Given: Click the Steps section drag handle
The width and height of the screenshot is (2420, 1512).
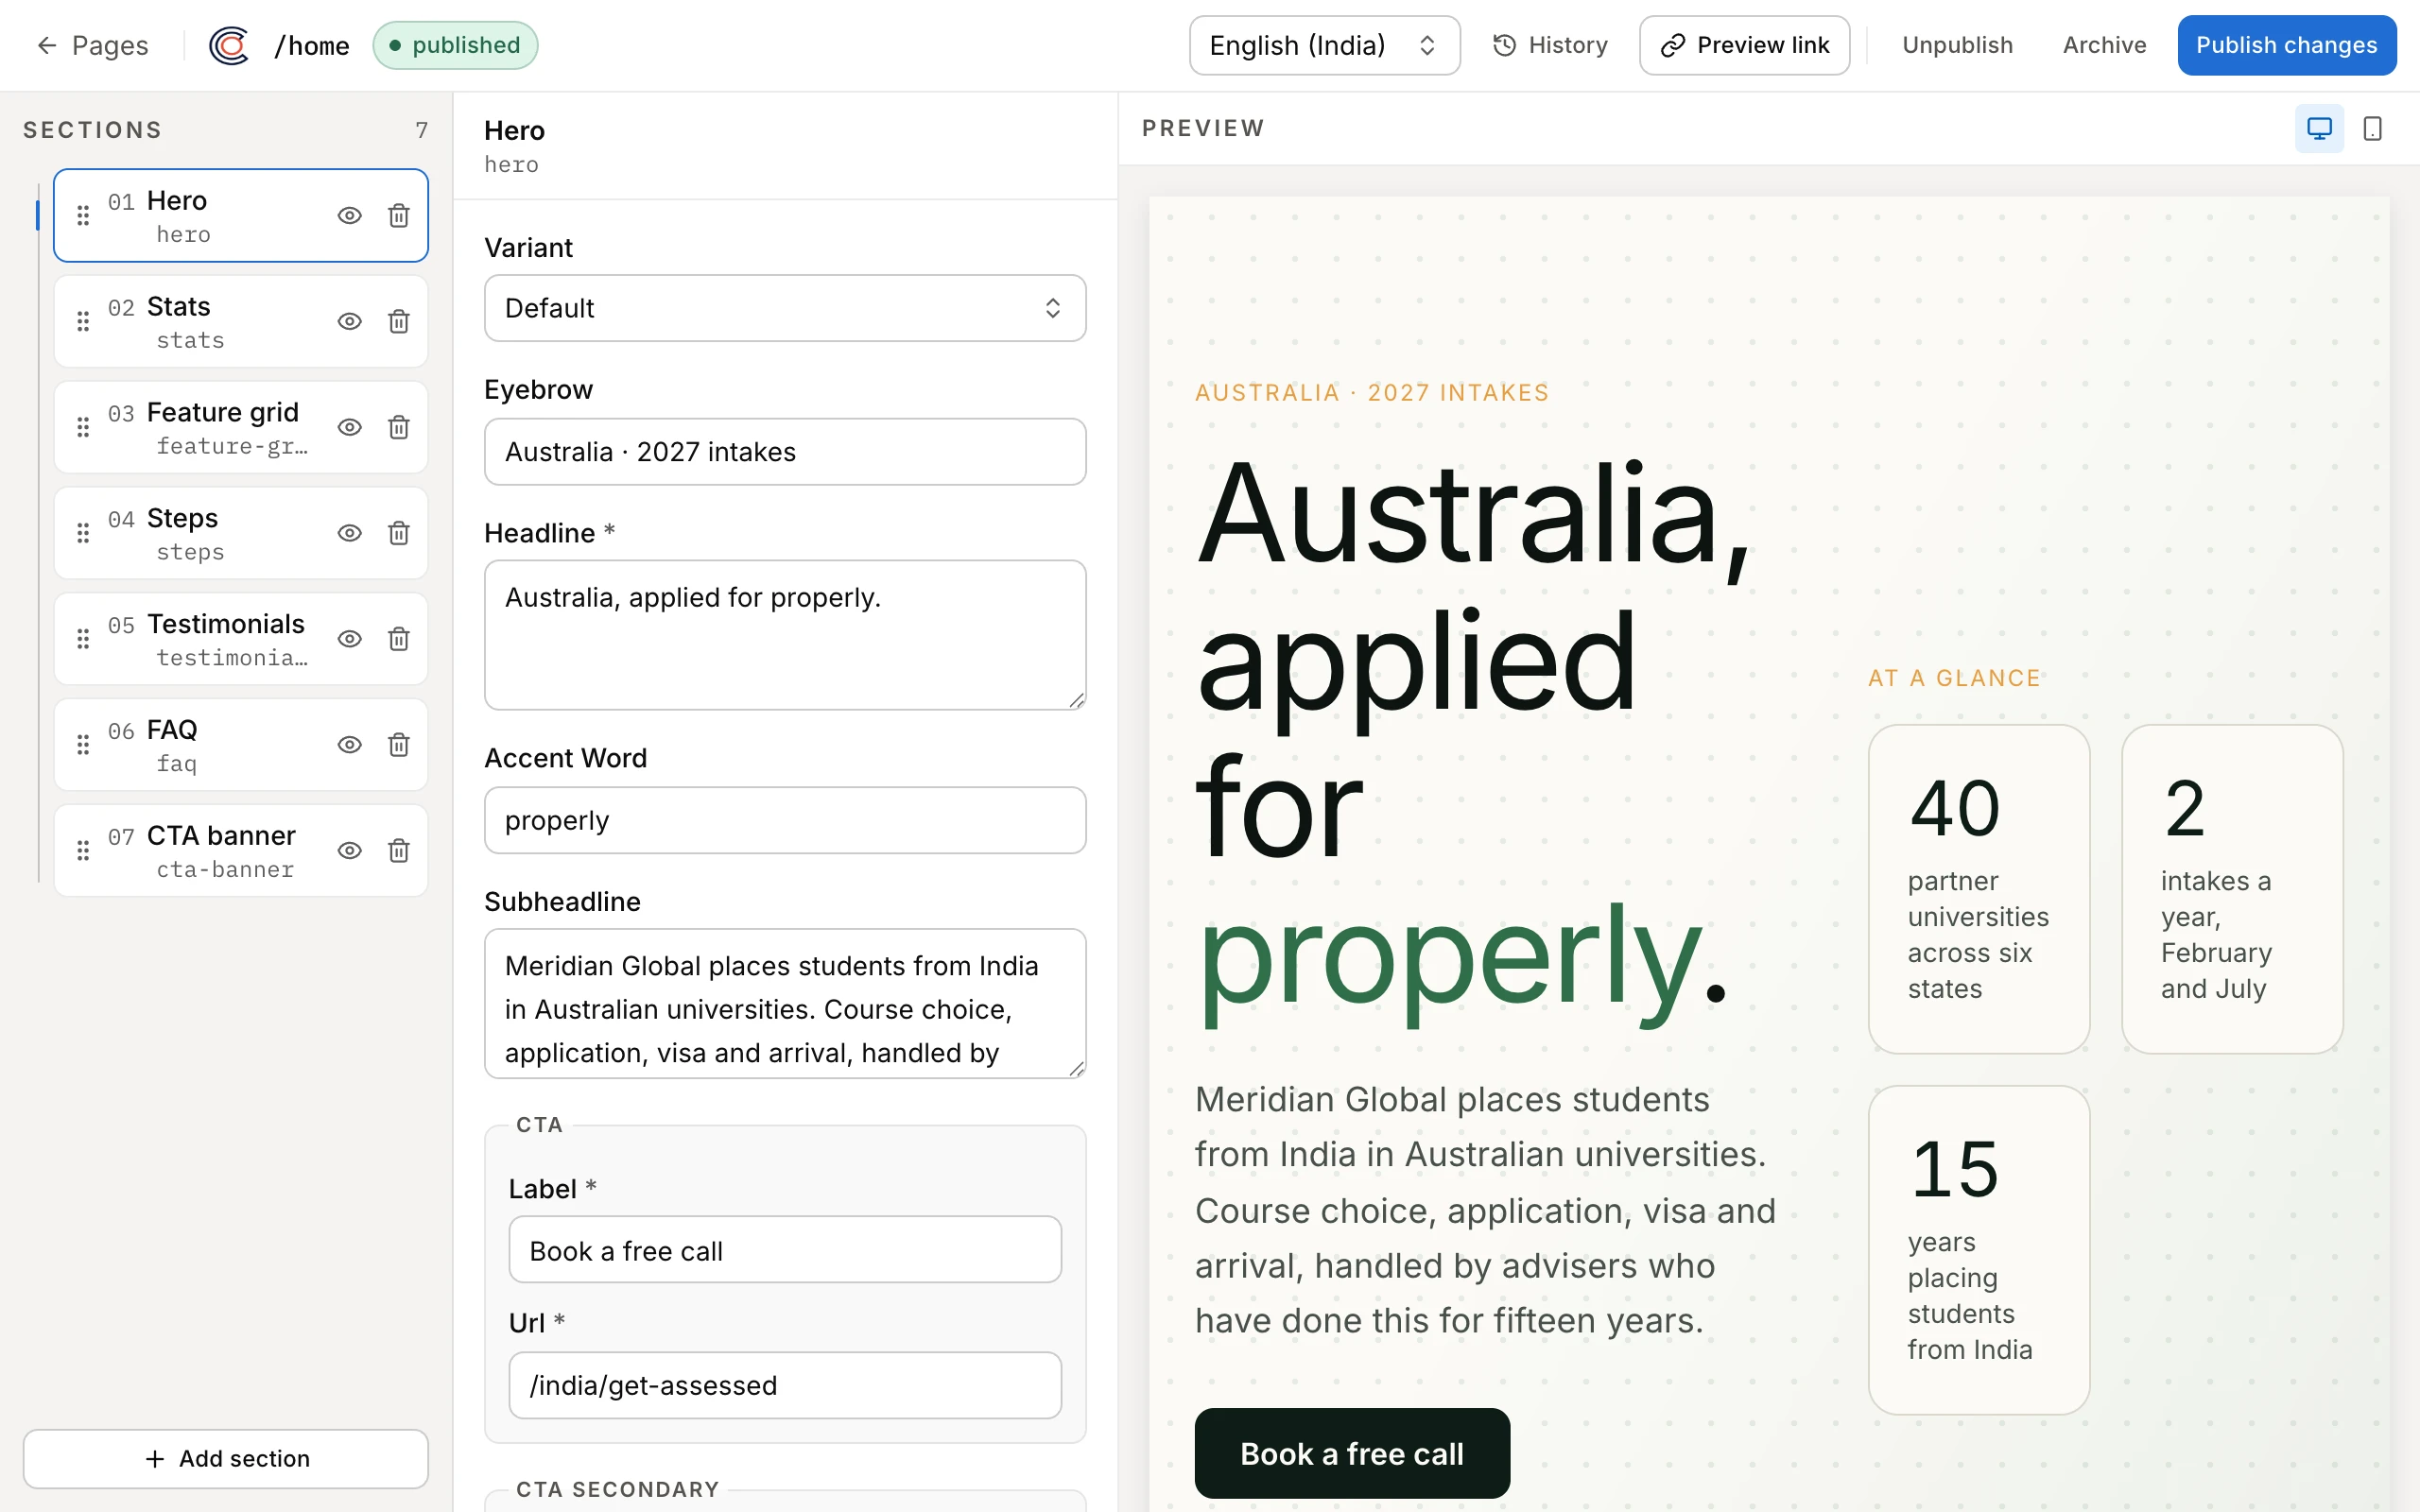Looking at the screenshot, I should pos(83,533).
